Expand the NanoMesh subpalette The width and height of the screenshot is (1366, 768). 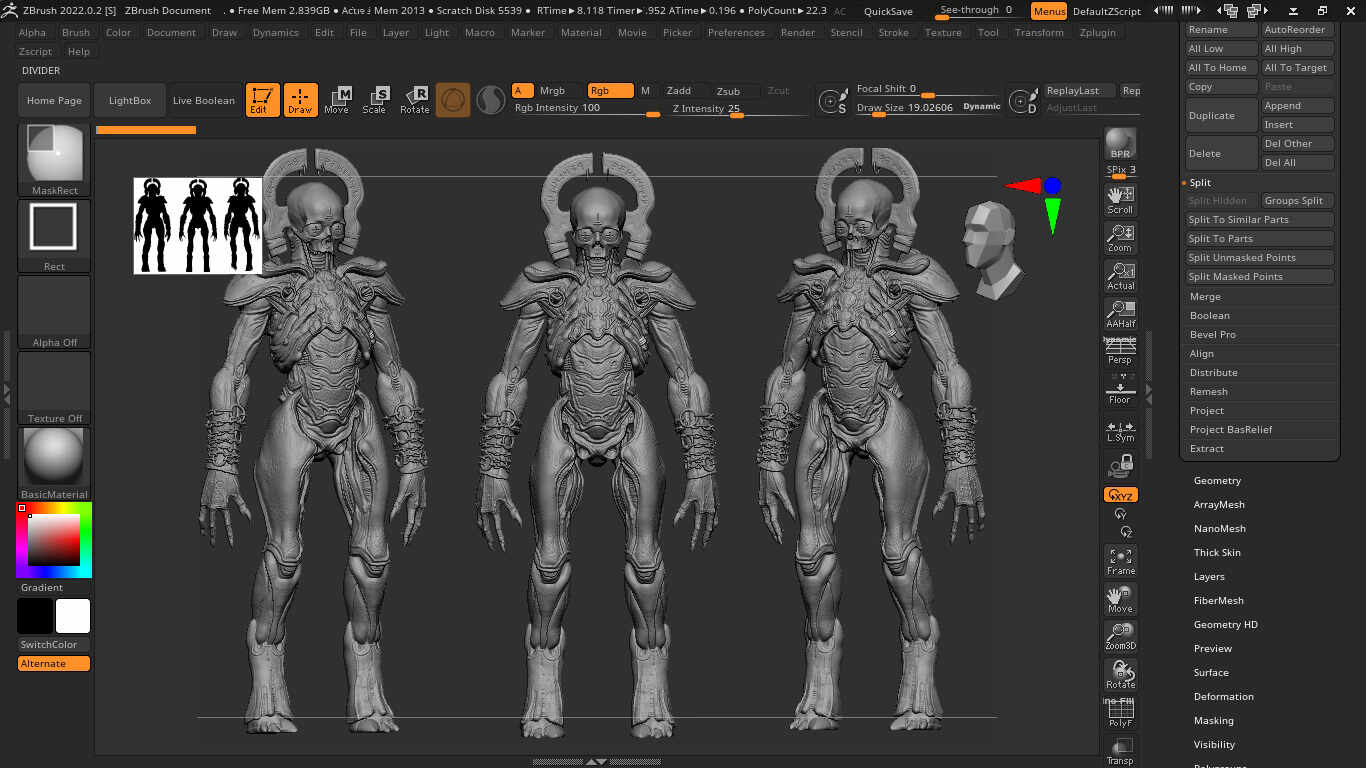coord(1219,529)
